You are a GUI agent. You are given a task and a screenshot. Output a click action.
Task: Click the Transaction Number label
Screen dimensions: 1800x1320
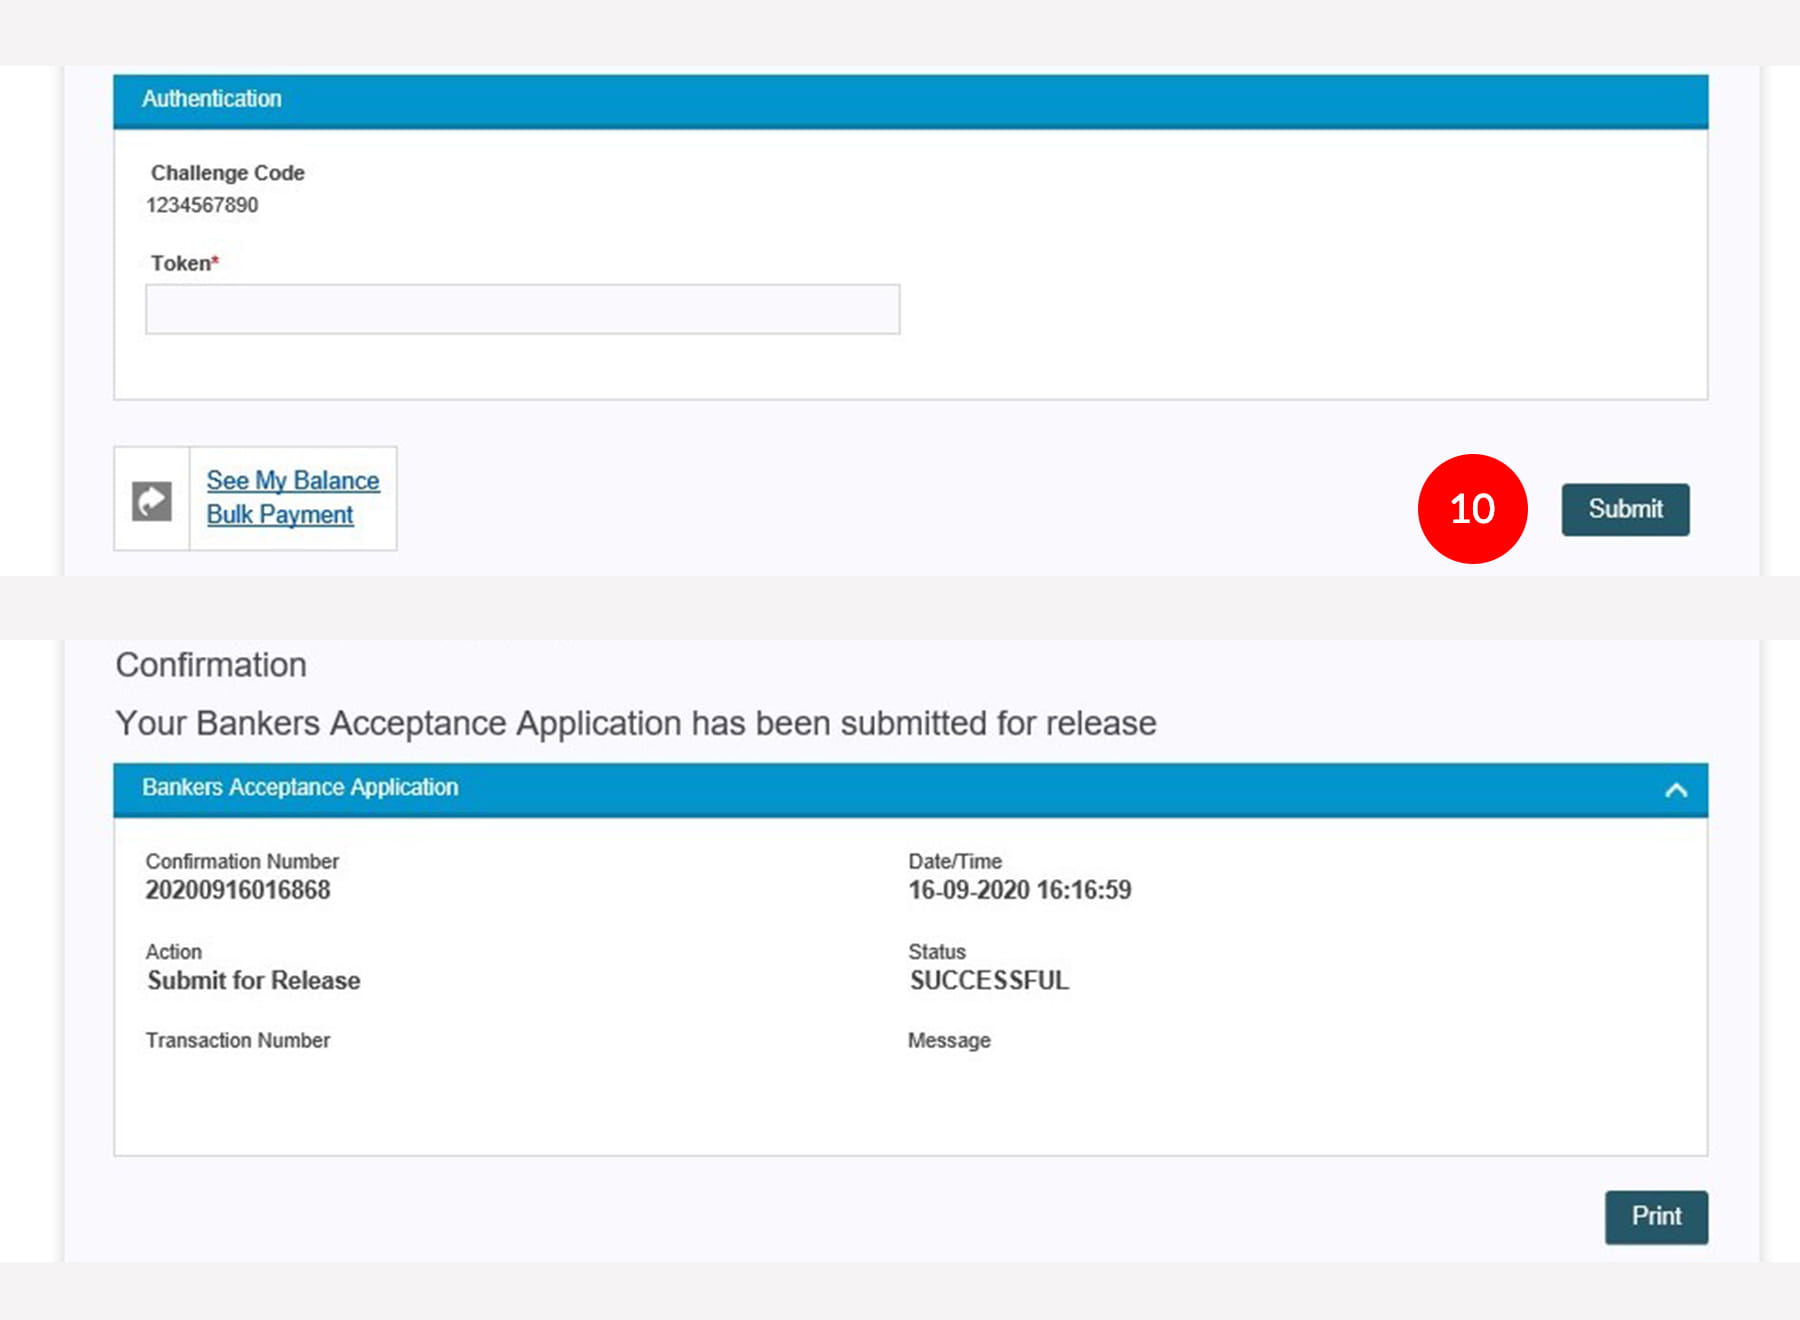(x=238, y=1040)
